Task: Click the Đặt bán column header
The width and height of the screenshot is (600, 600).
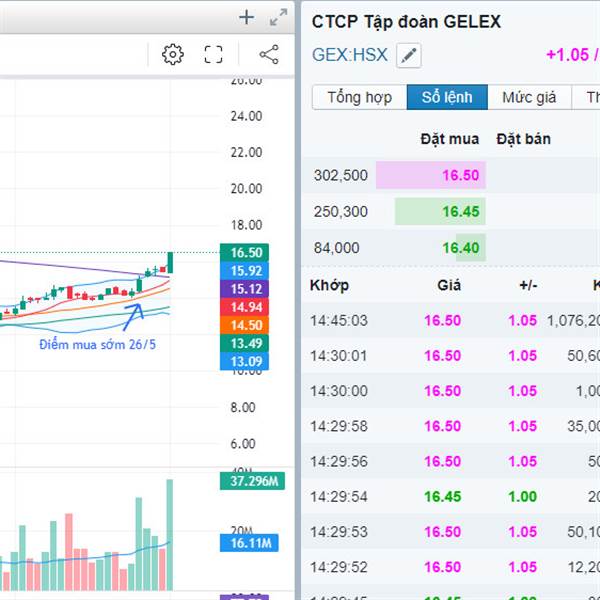Action: [x=523, y=139]
